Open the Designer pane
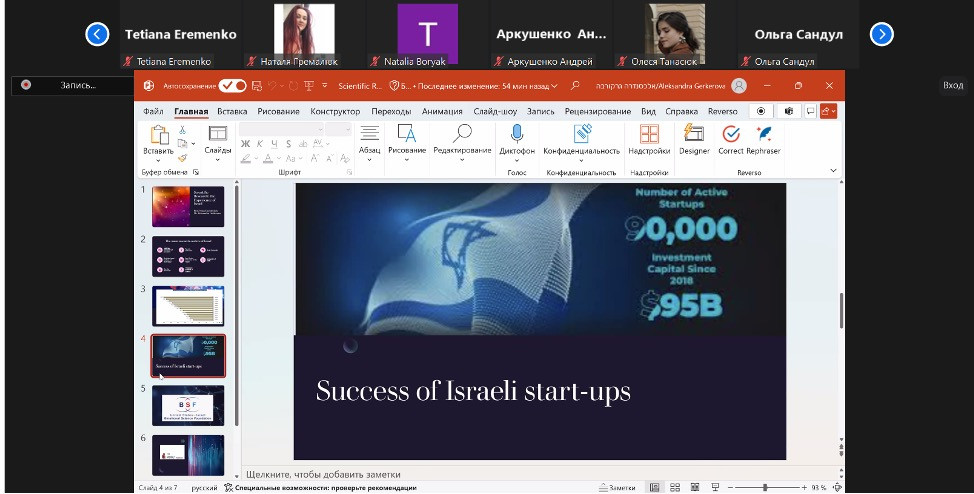 click(694, 134)
